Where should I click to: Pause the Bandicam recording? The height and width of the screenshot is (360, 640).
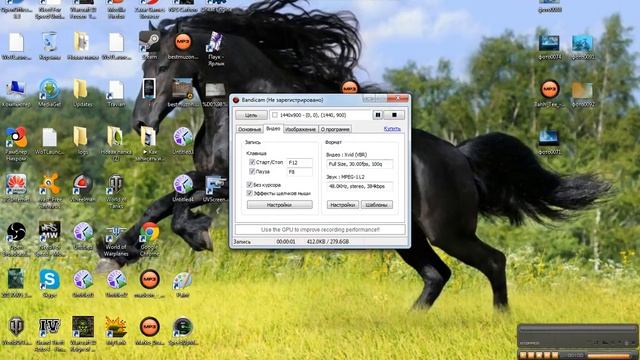pyautogui.click(x=378, y=115)
